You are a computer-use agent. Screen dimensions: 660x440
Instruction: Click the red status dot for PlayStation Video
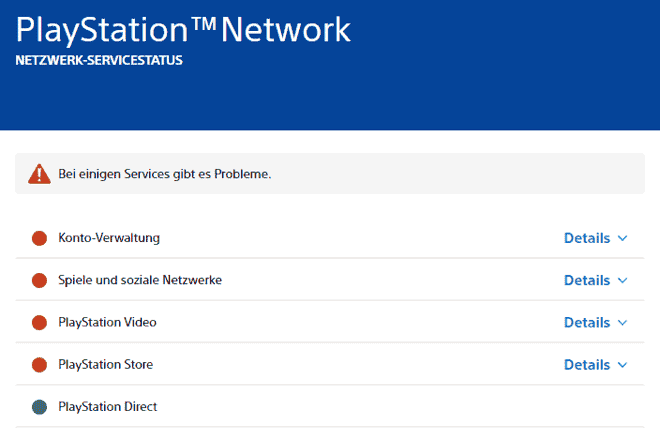(x=40, y=322)
